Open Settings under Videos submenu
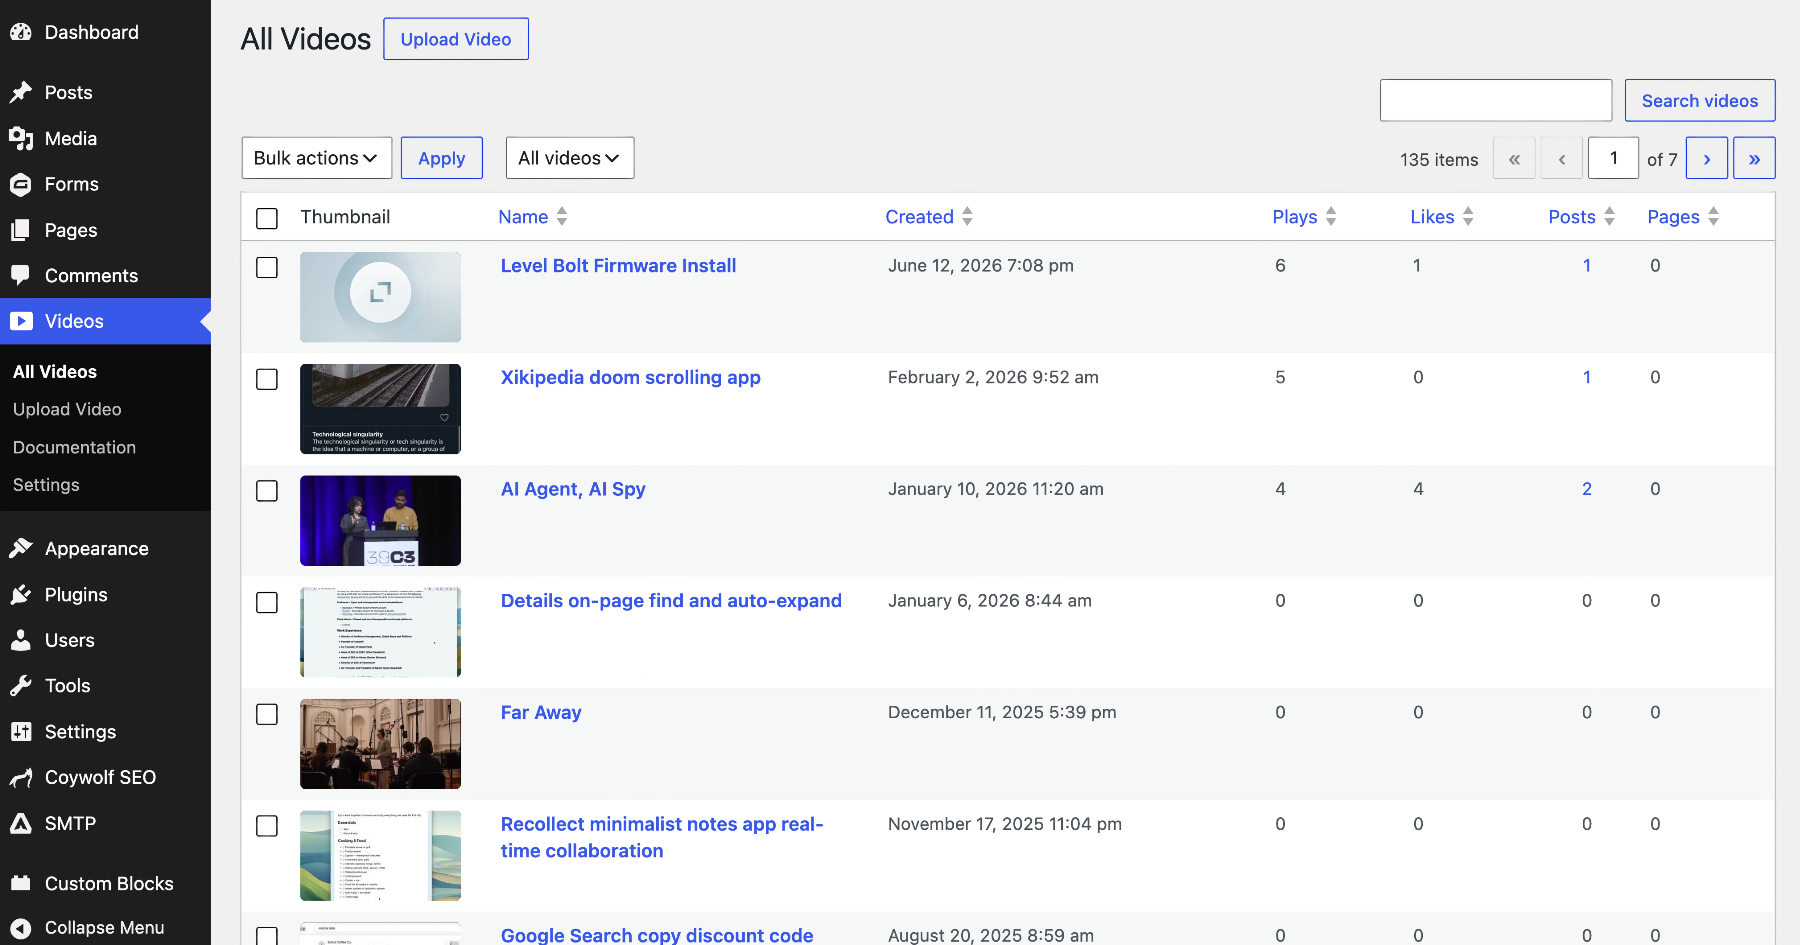1800x945 pixels. pyautogui.click(x=46, y=485)
